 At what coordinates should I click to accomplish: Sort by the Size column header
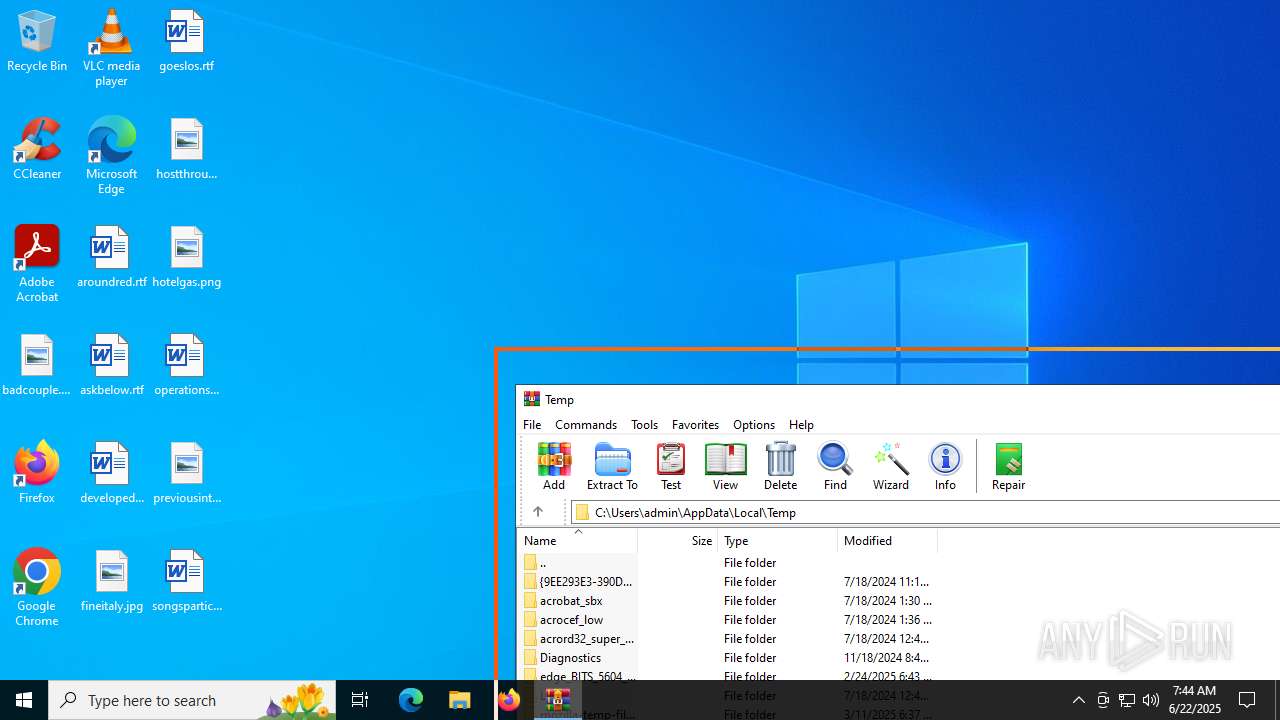pyautogui.click(x=678, y=540)
